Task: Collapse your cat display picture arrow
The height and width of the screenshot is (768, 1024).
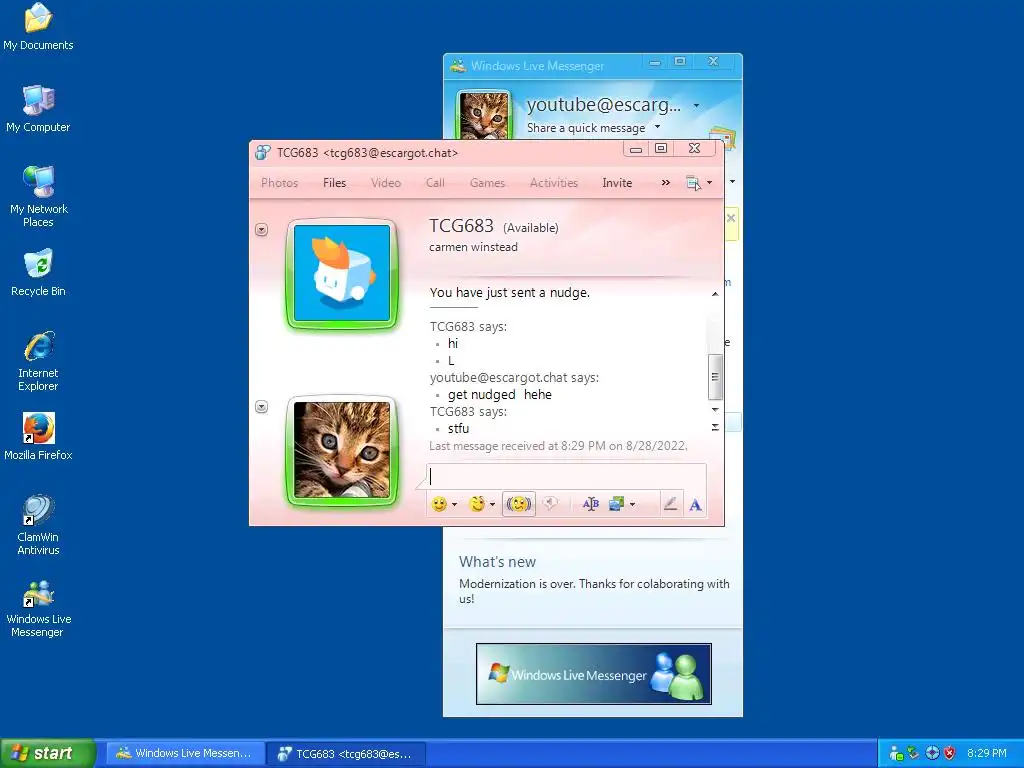Action: (x=261, y=407)
